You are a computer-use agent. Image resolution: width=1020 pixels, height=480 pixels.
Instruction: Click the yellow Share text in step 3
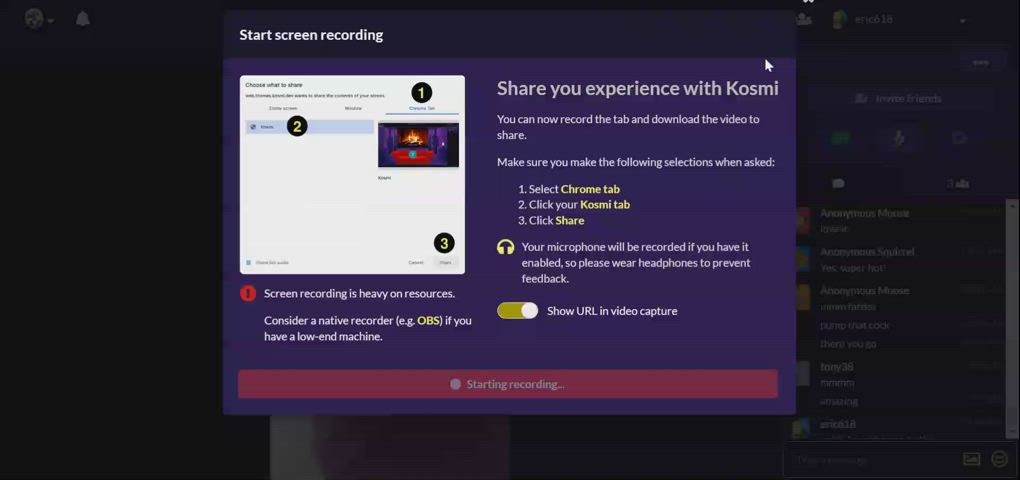tap(570, 220)
